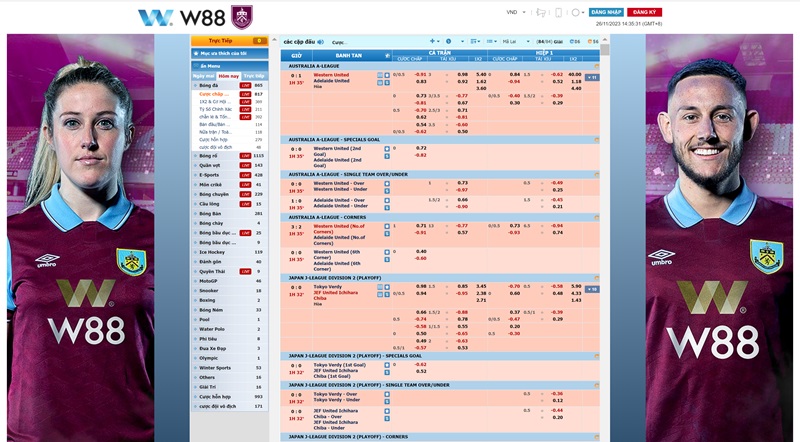Image resolution: width=800 pixels, height=442 pixels.
Task: Click the star icon beside Mục ưa thích của tôi
Action: [x=196, y=53]
